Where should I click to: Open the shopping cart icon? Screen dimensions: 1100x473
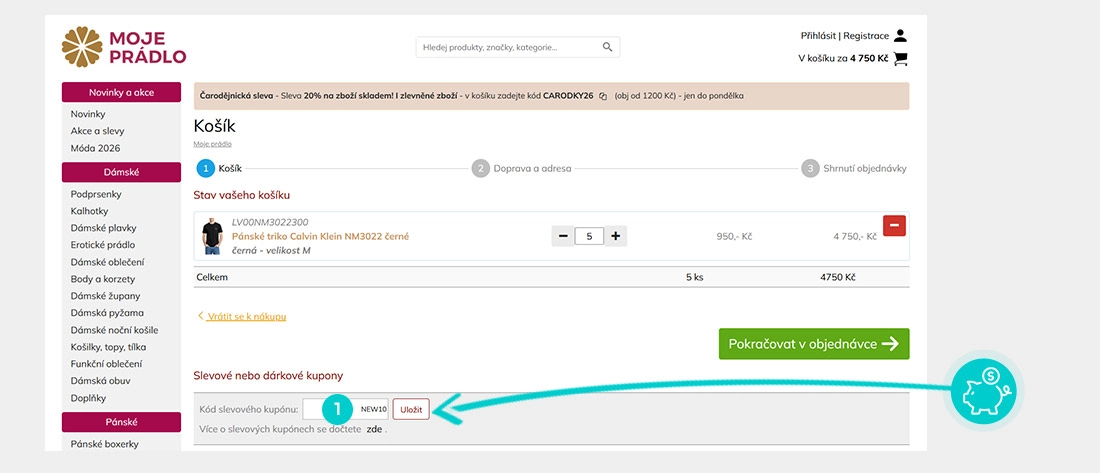[901, 59]
